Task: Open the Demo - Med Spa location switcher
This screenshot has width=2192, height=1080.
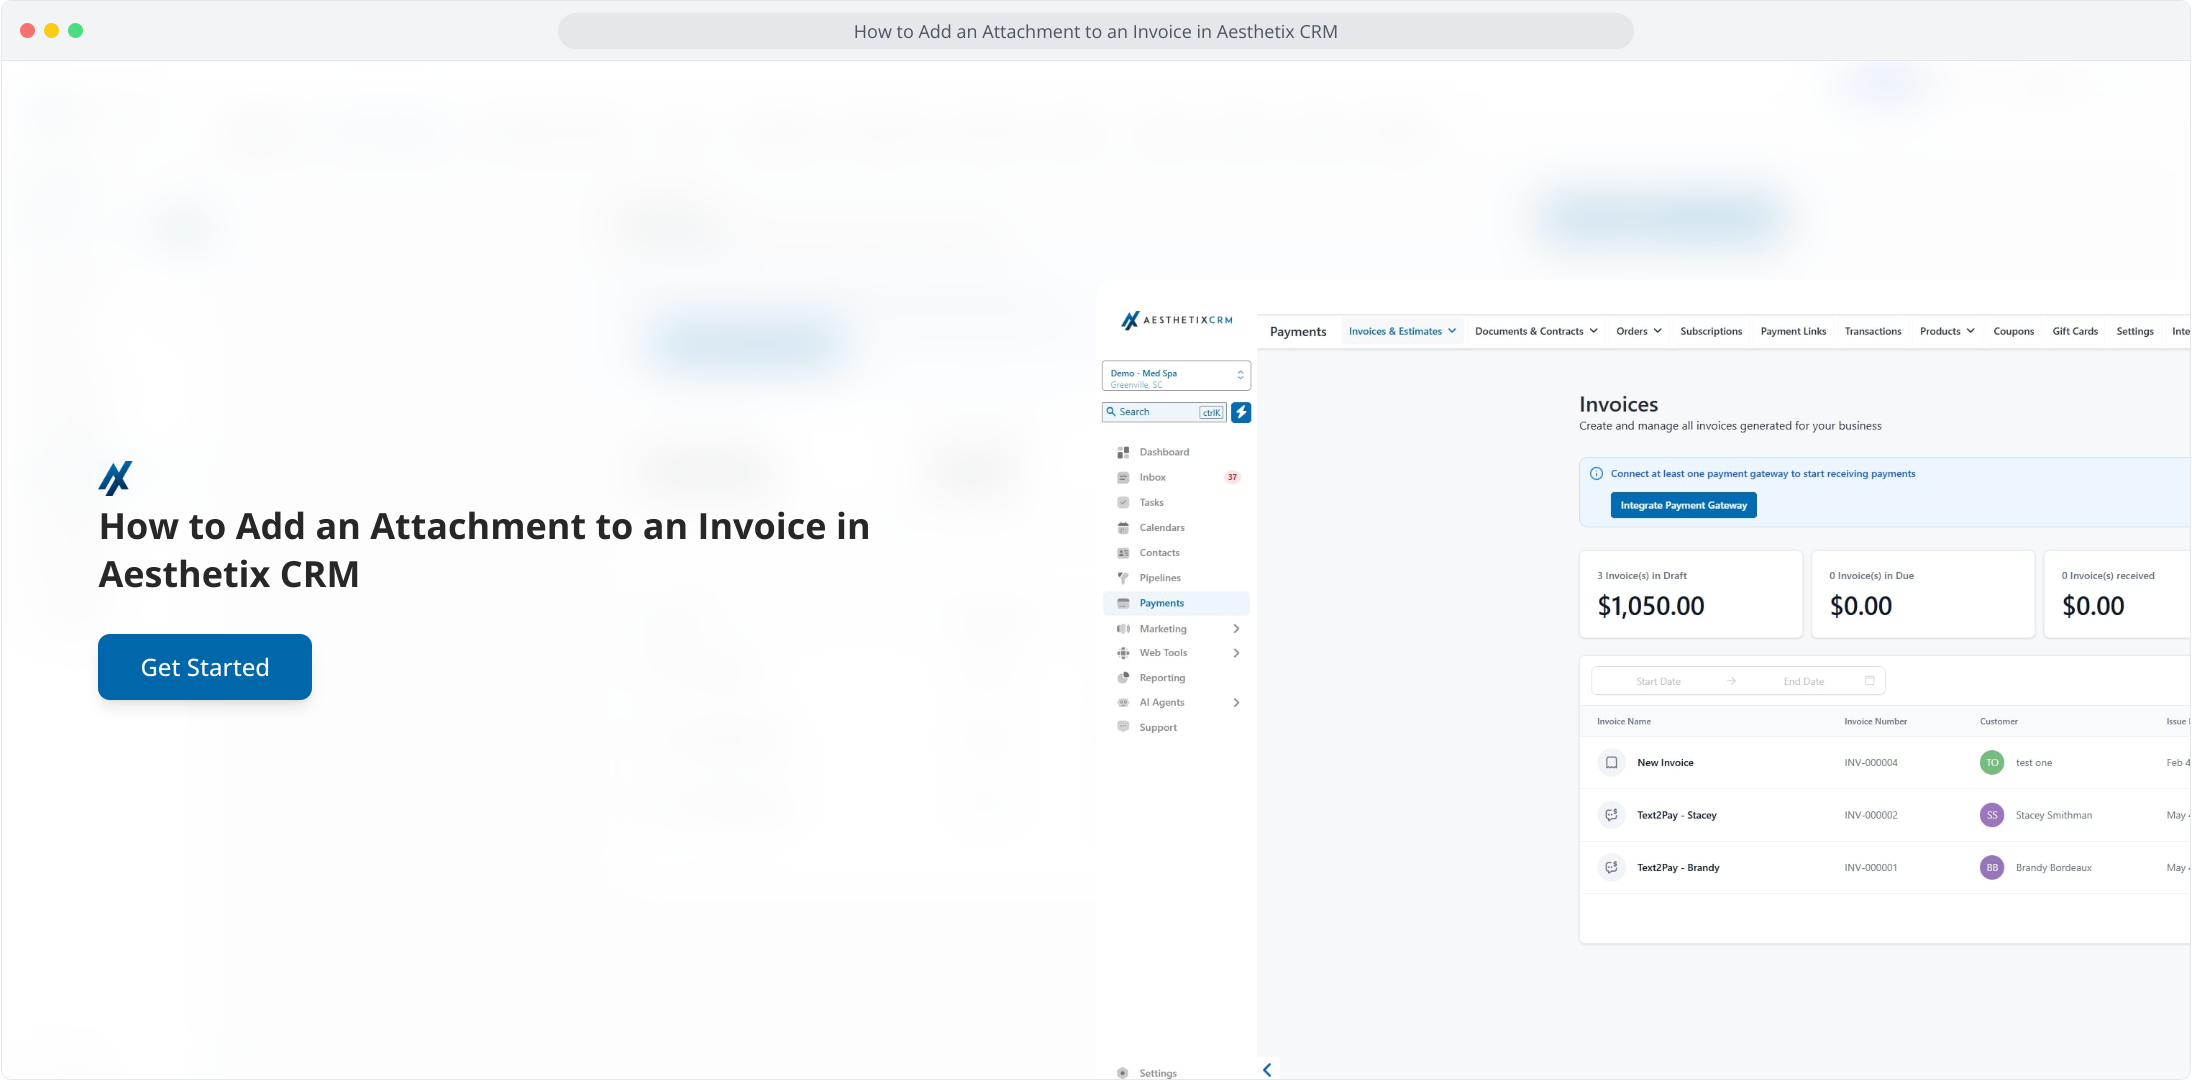Action: (x=1176, y=376)
